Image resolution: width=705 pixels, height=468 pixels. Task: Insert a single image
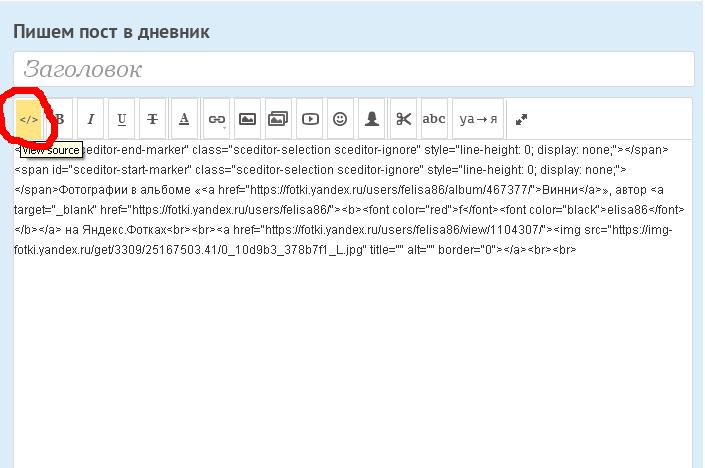[x=247, y=119]
